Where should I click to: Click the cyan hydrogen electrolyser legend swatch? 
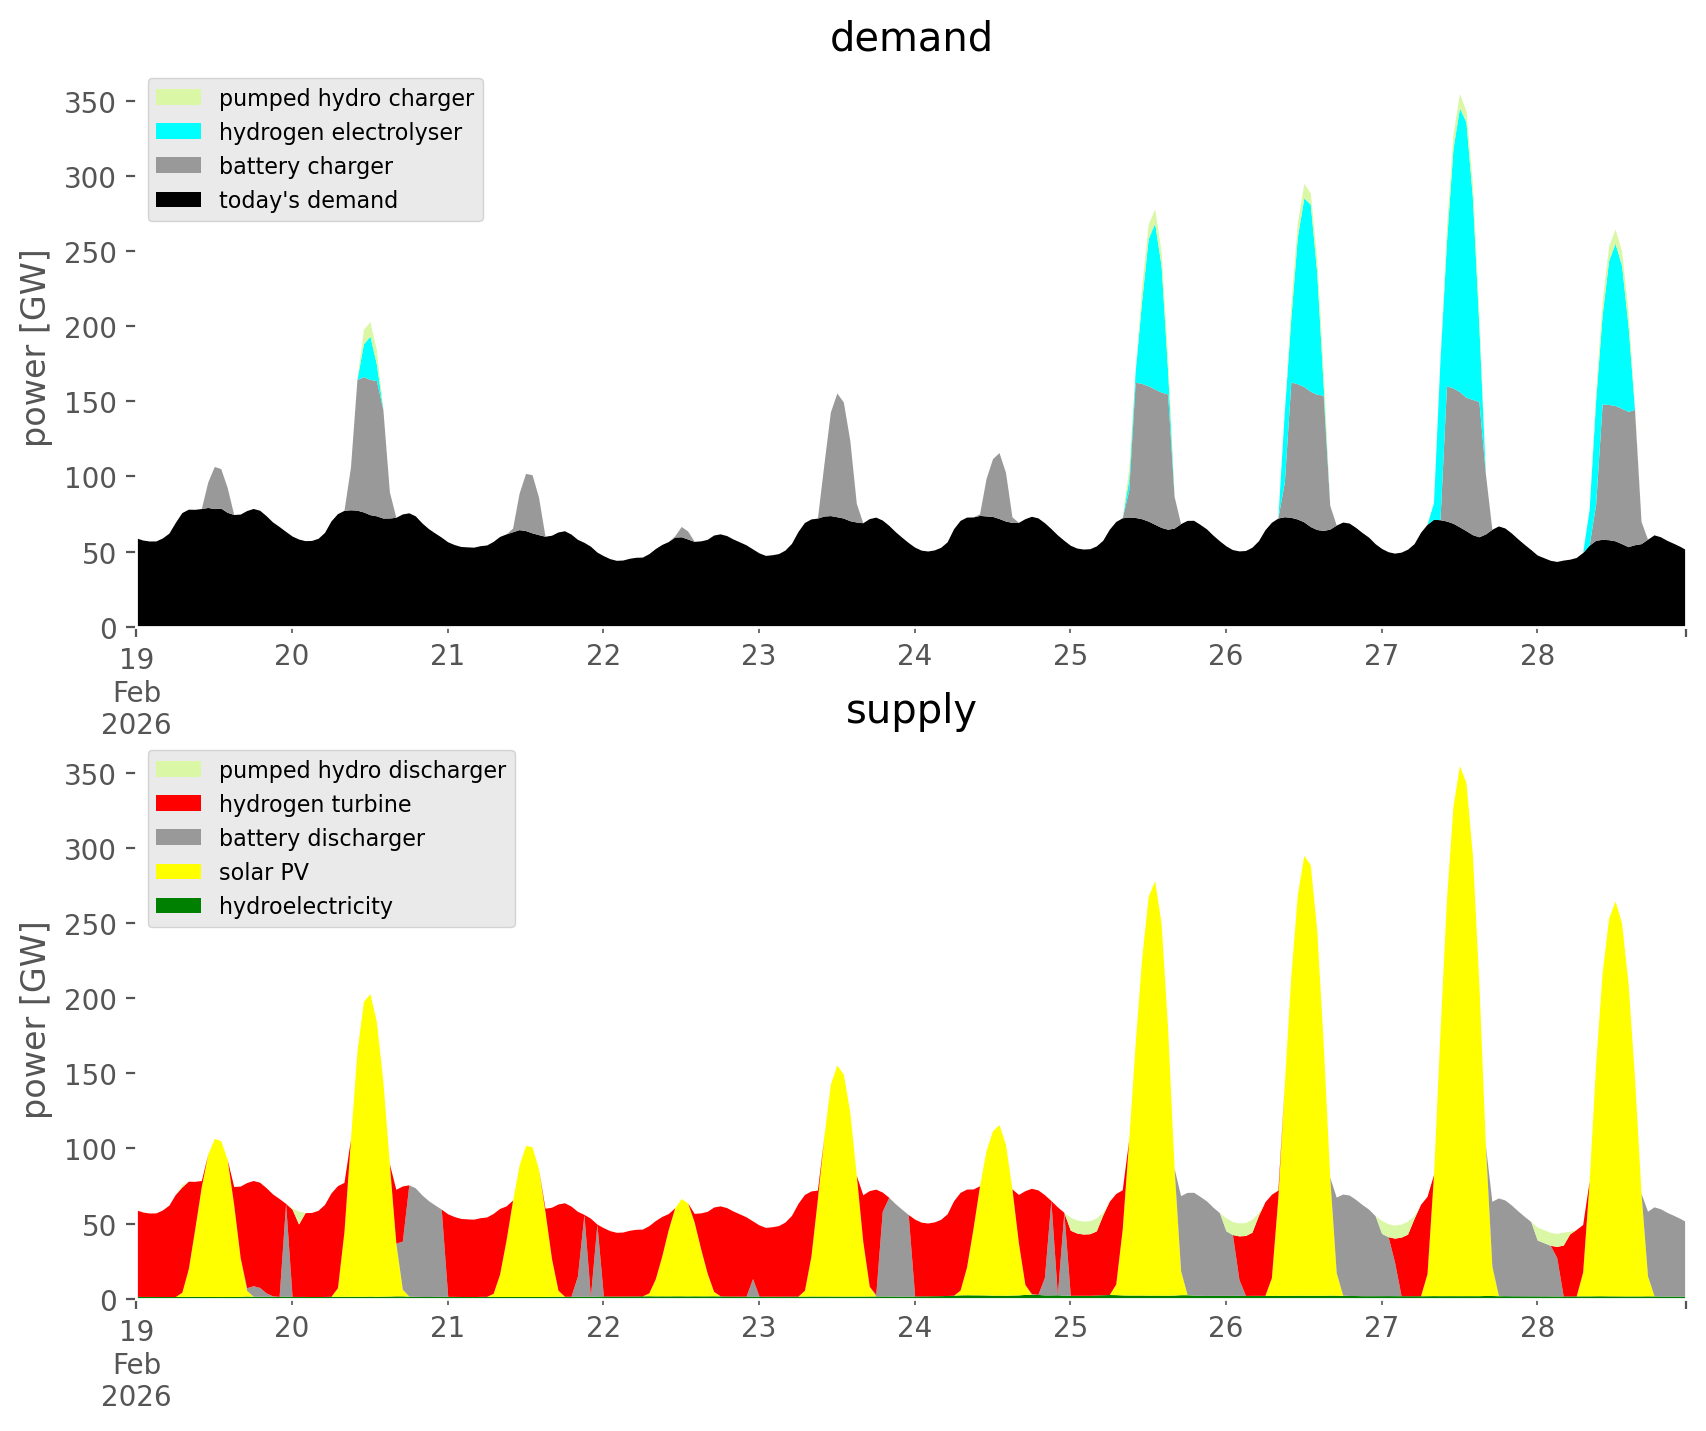(179, 132)
